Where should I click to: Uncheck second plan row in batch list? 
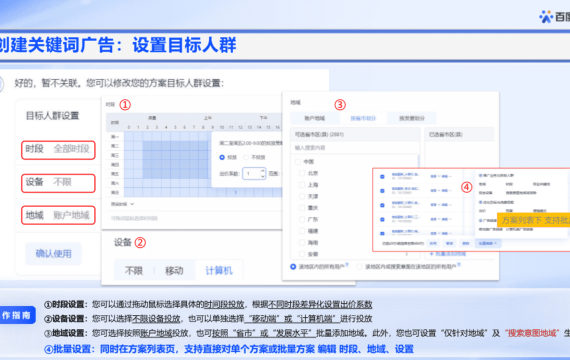pos(382,191)
